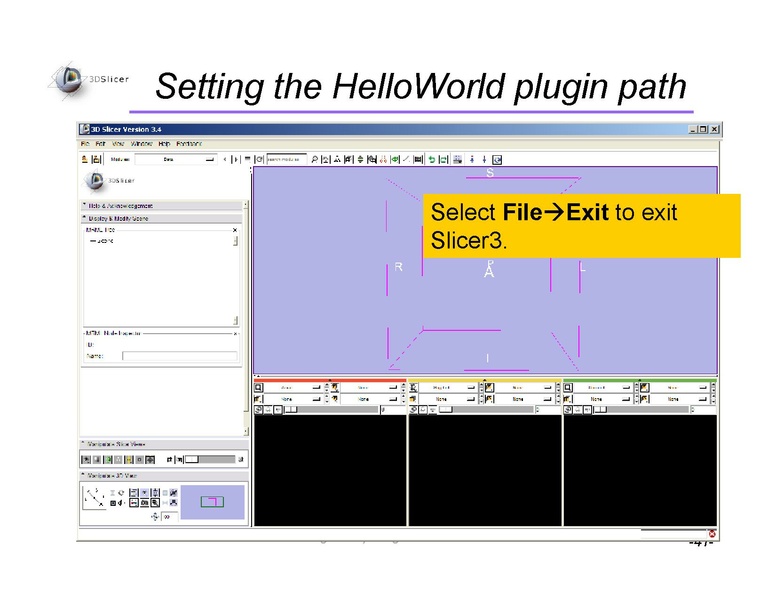Toggle the yellow icon in Manipulate Slice Views
Image resolution: width=776 pixels, height=600 pixels.
click(129, 460)
